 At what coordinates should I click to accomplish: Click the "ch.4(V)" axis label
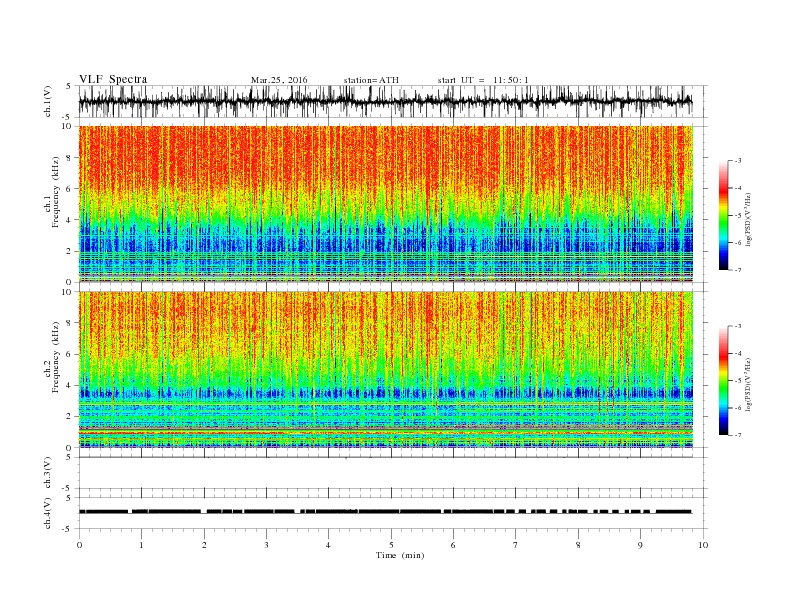[x=47, y=513]
